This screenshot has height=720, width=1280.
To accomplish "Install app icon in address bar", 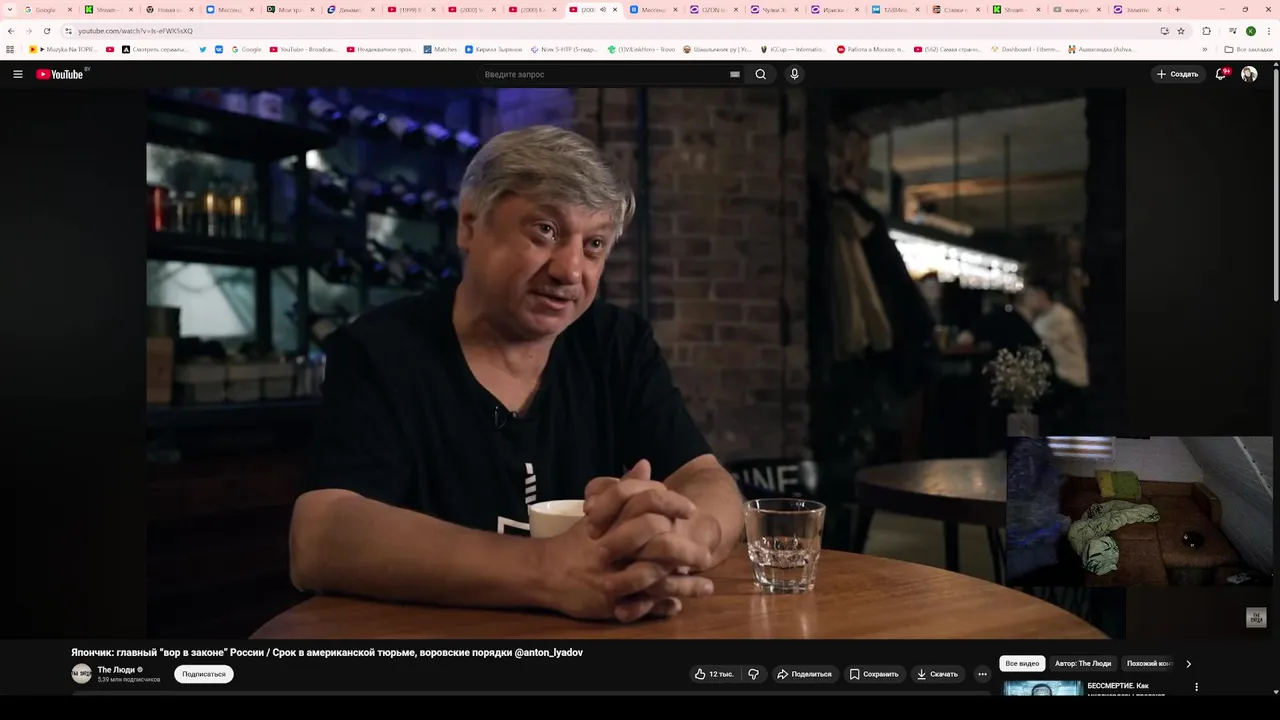I will (1164, 31).
